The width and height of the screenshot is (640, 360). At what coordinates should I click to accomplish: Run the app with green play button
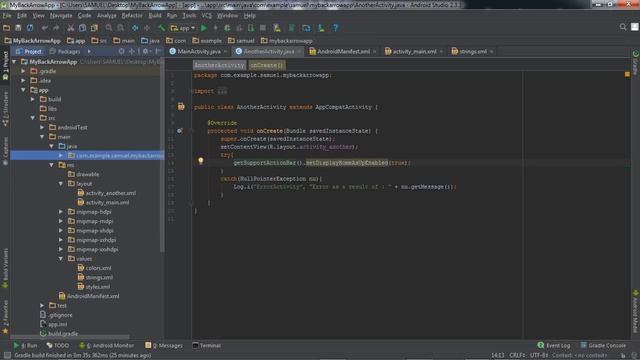[x=204, y=28]
